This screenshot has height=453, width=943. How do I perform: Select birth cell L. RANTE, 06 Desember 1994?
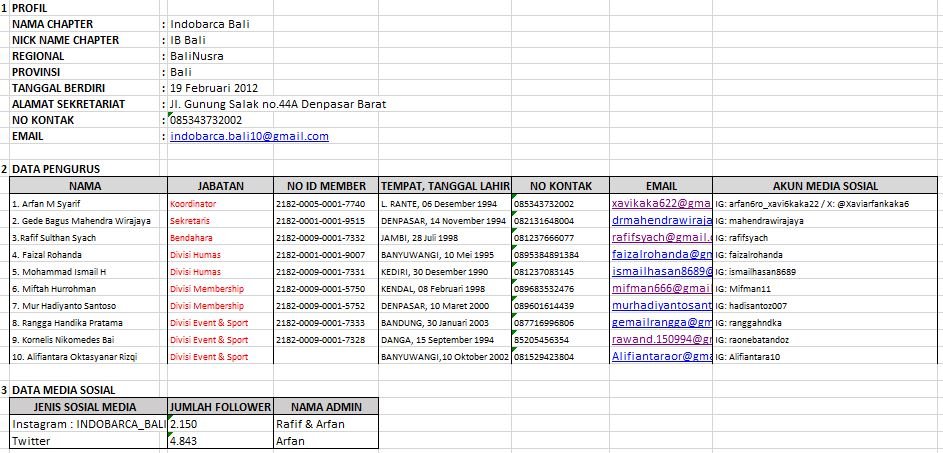[x=445, y=203]
